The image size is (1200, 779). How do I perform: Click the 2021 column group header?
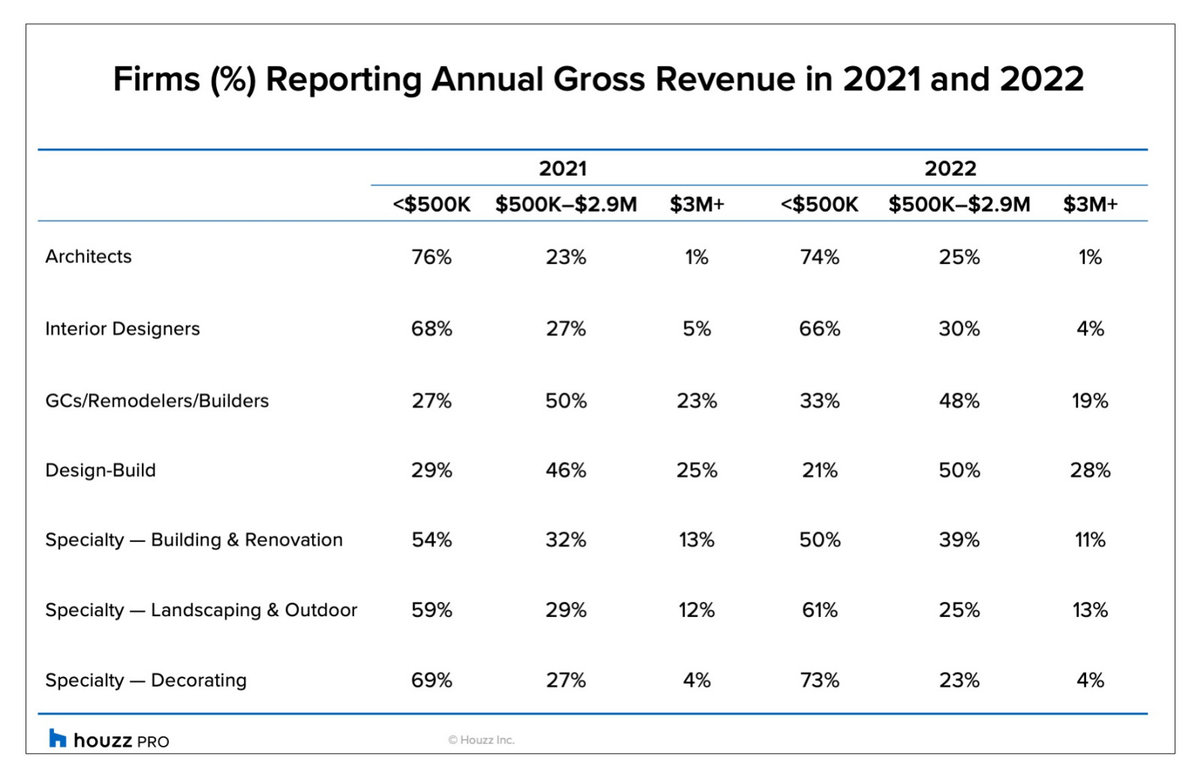pos(563,168)
